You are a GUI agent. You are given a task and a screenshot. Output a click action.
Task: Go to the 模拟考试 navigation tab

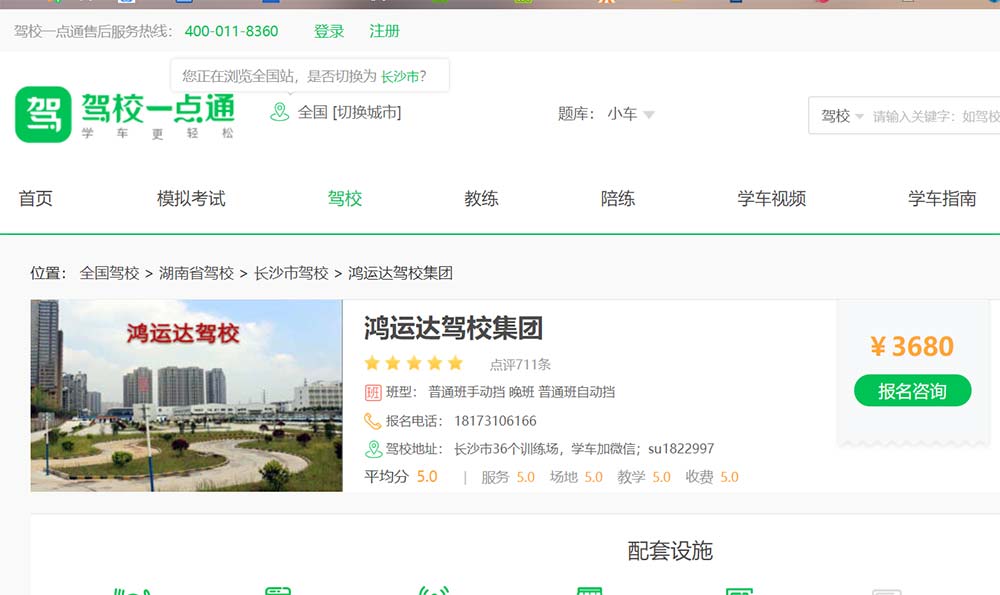coord(191,199)
